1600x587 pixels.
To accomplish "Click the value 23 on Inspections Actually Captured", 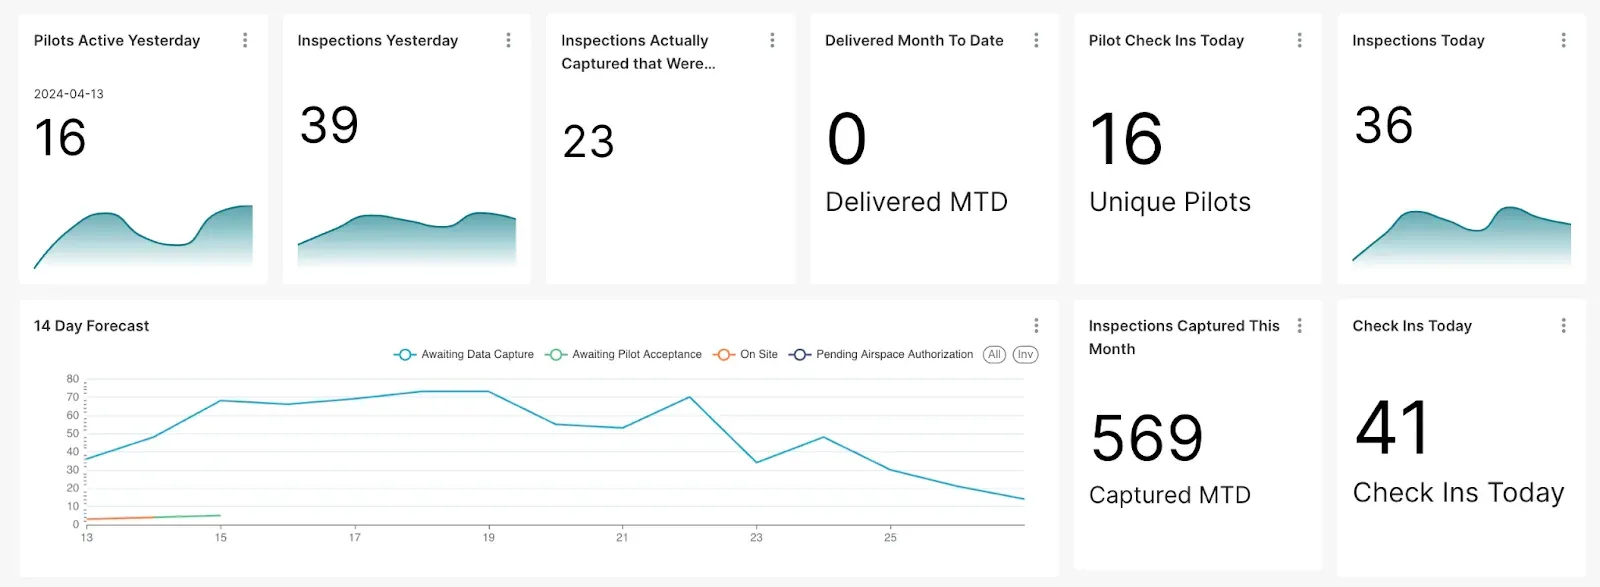I will 588,142.
